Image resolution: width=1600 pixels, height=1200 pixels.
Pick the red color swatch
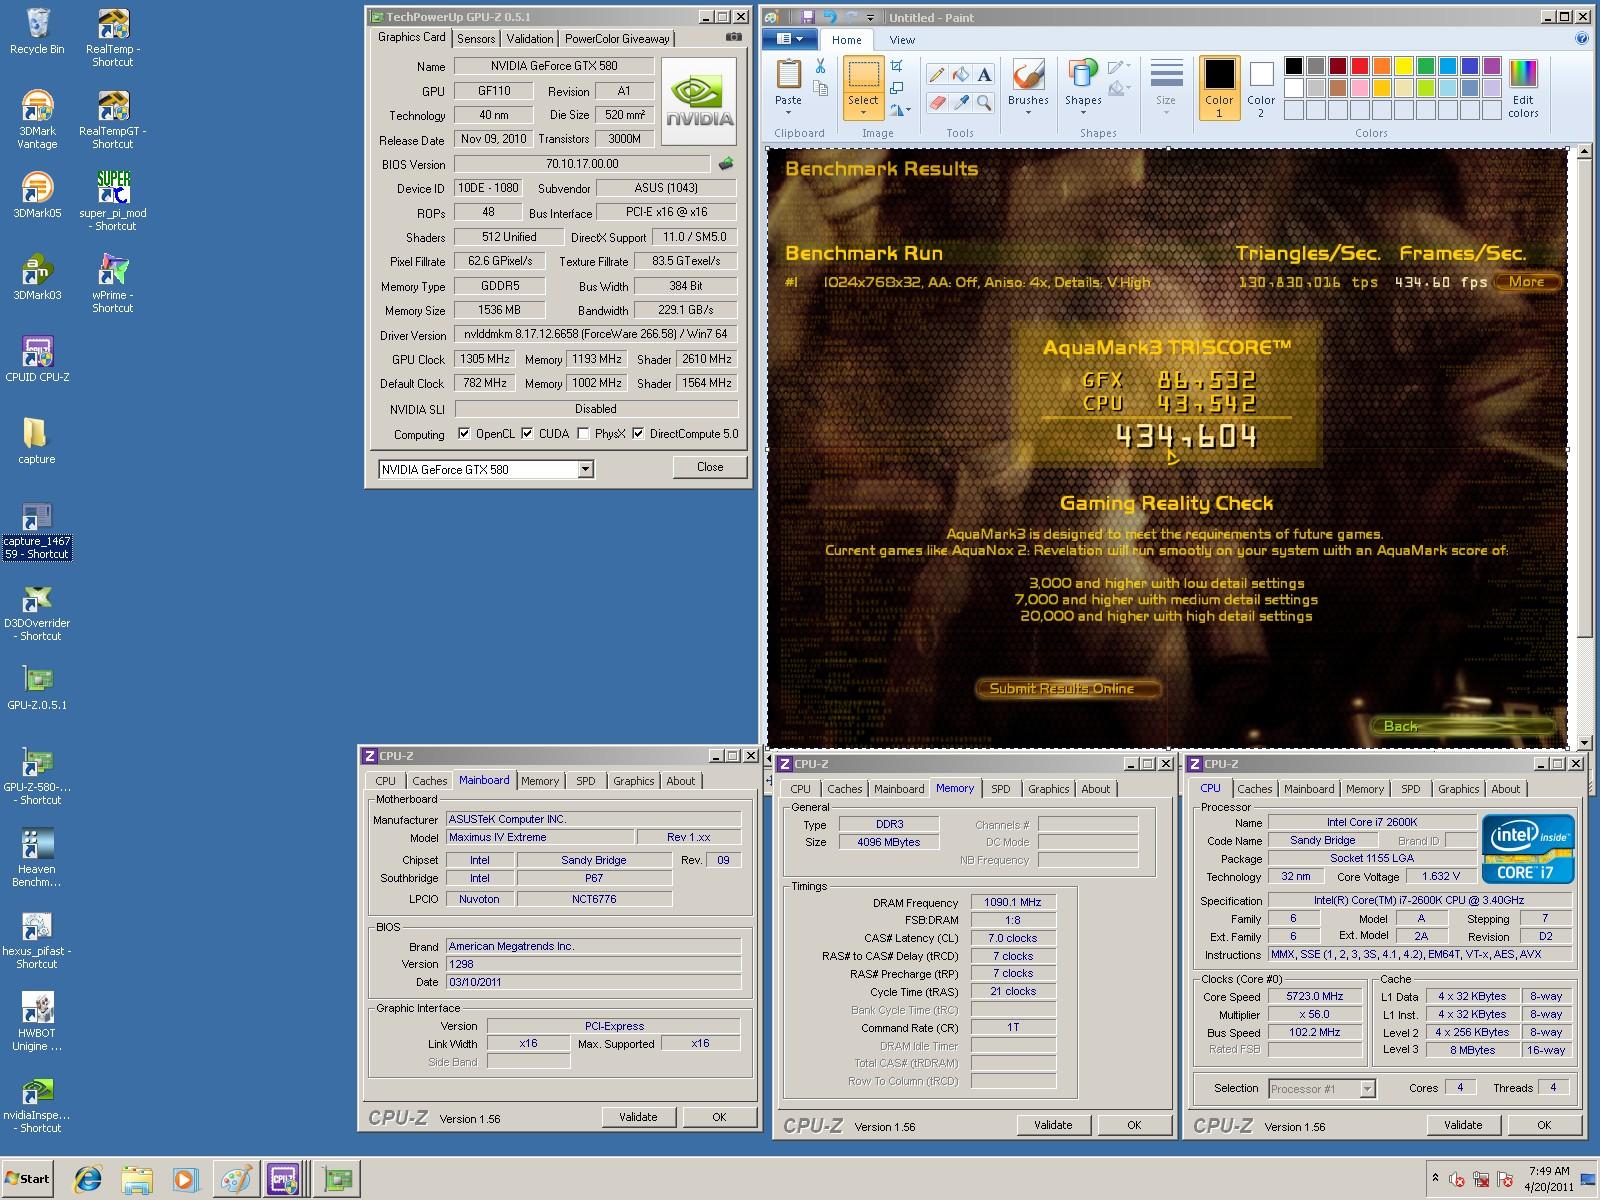1360,66
